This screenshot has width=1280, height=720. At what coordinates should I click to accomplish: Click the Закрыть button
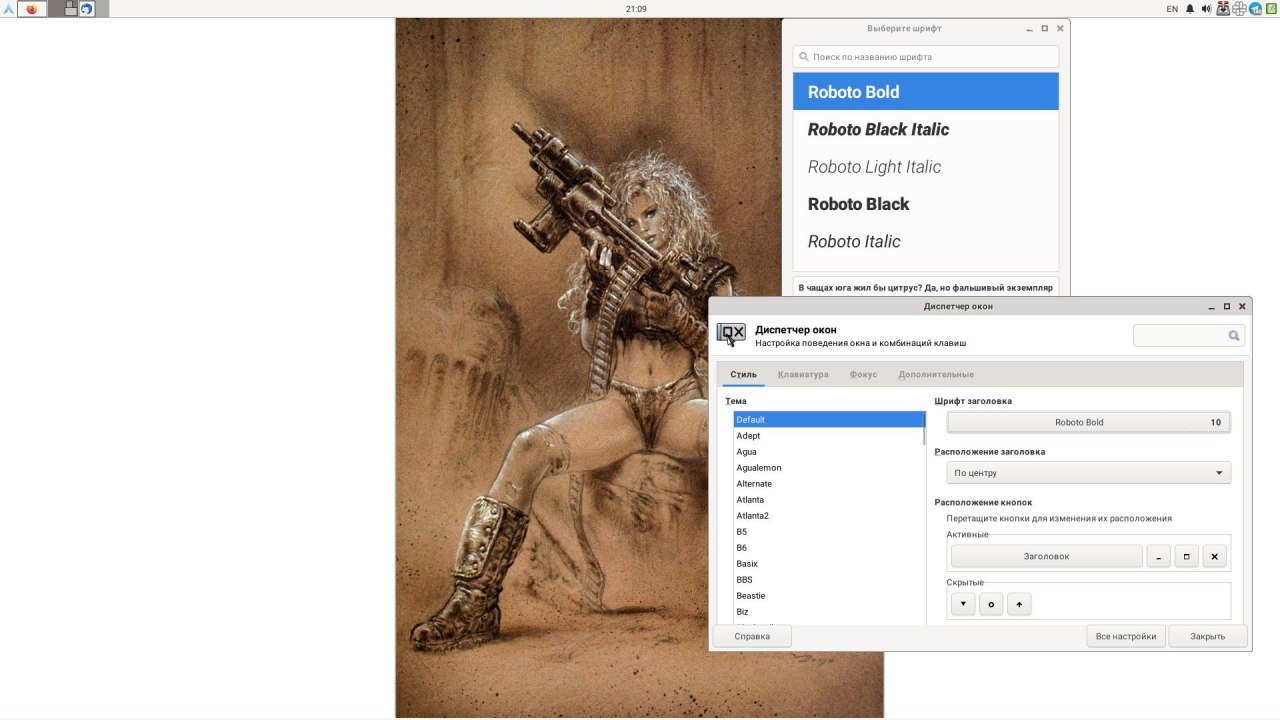1208,636
